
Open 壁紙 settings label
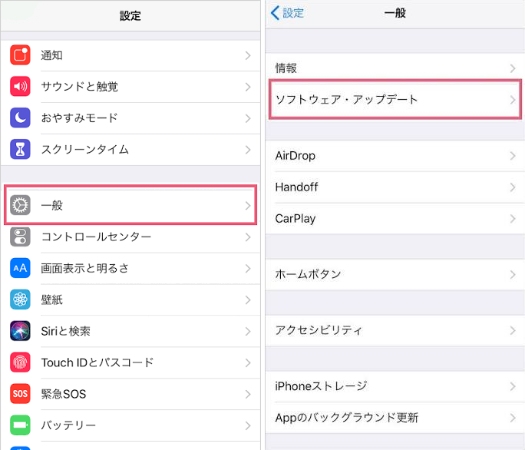pos(52,300)
